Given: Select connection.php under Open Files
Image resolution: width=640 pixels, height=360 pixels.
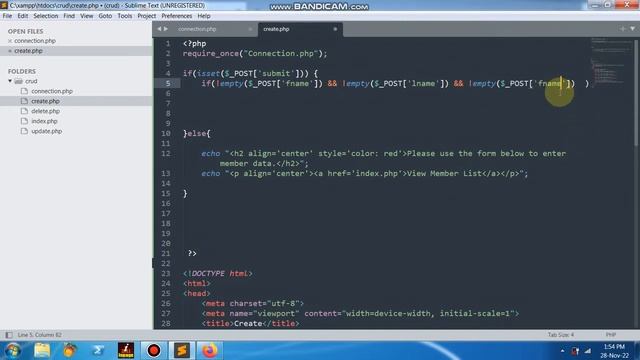Looking at the screenshot, I should point(35,41).
